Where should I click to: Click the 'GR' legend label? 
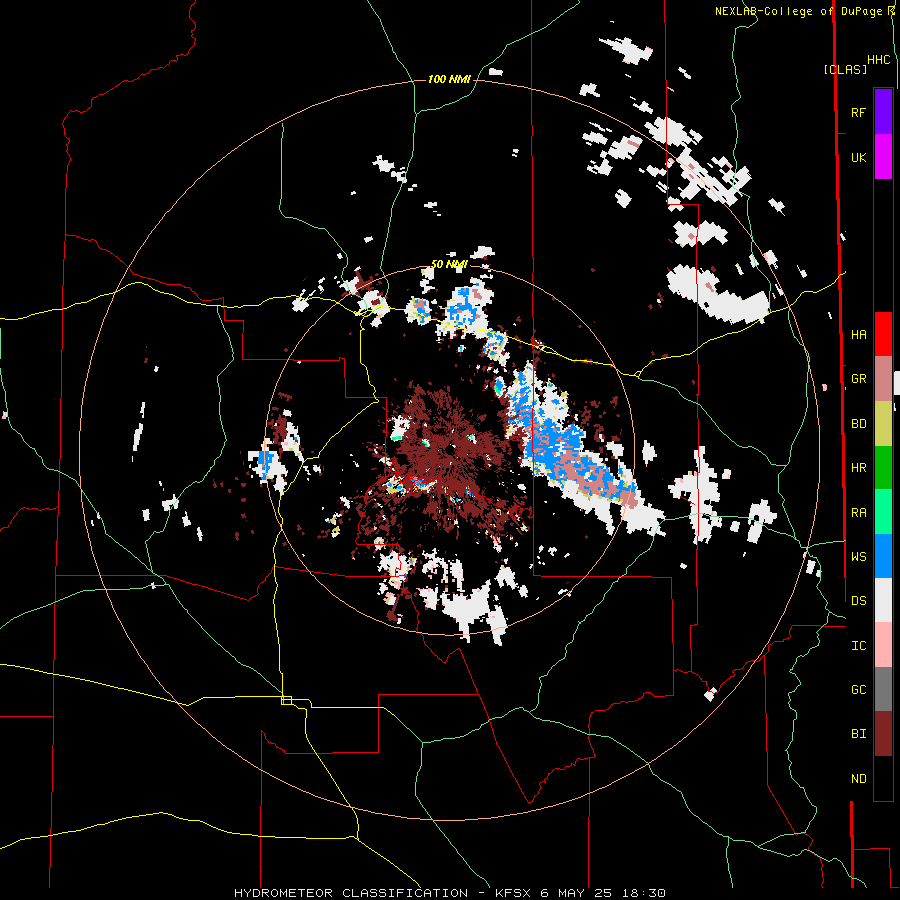[x=858, y=379]
